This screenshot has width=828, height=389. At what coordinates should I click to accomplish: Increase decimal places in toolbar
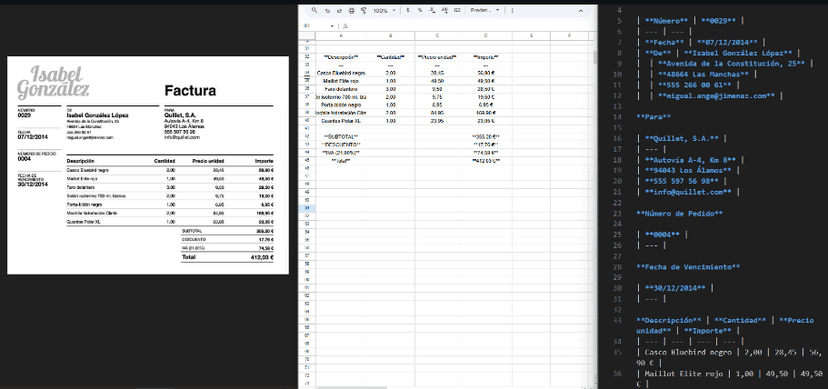click(445, 11)
